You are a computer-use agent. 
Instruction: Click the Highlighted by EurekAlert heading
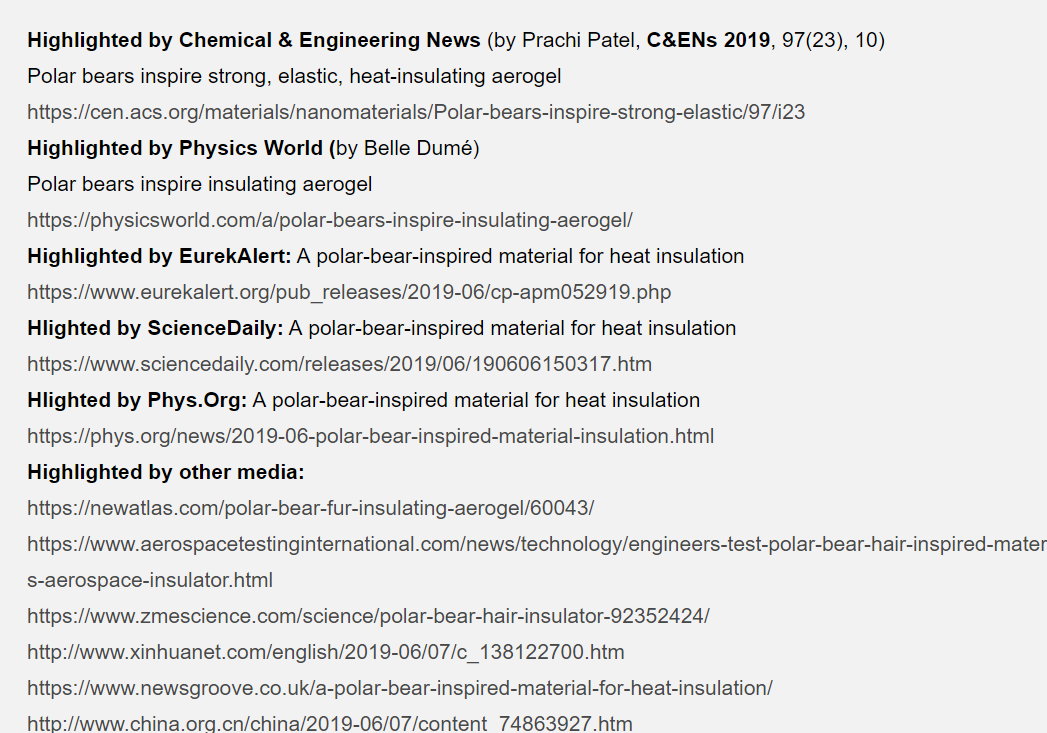click(160, 256)
